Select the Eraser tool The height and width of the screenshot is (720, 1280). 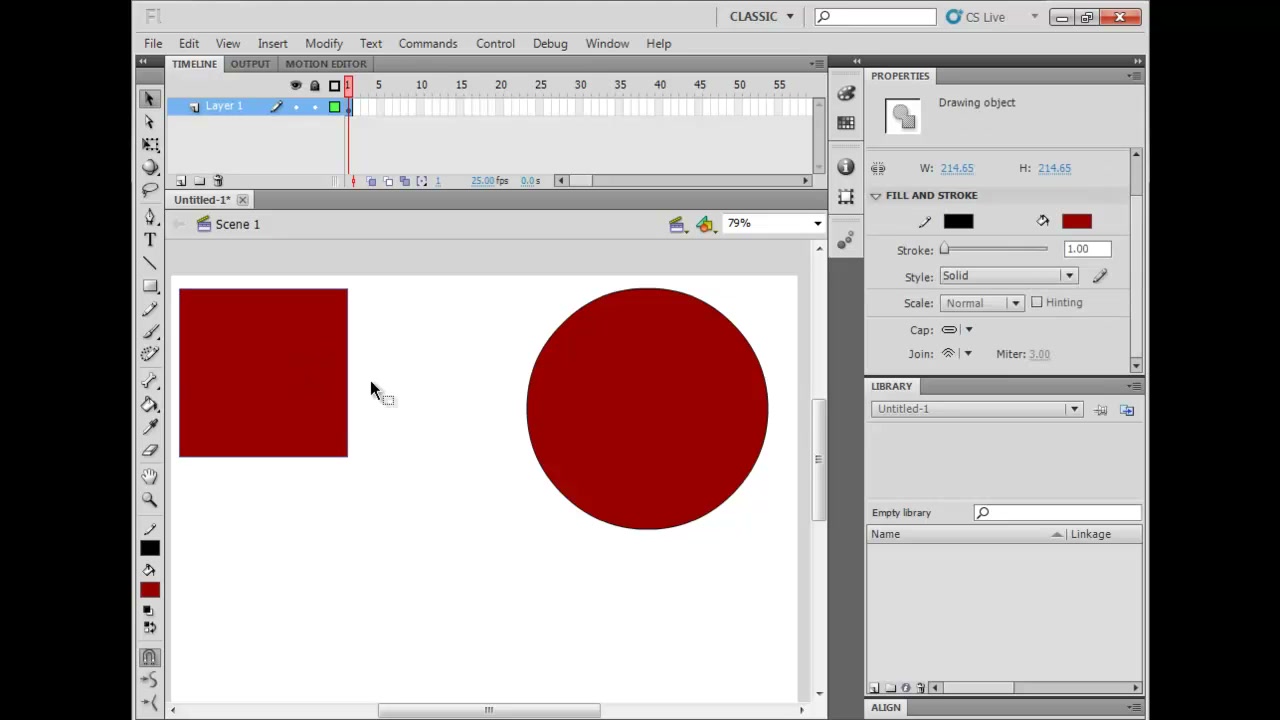click(x=150, y=451)
